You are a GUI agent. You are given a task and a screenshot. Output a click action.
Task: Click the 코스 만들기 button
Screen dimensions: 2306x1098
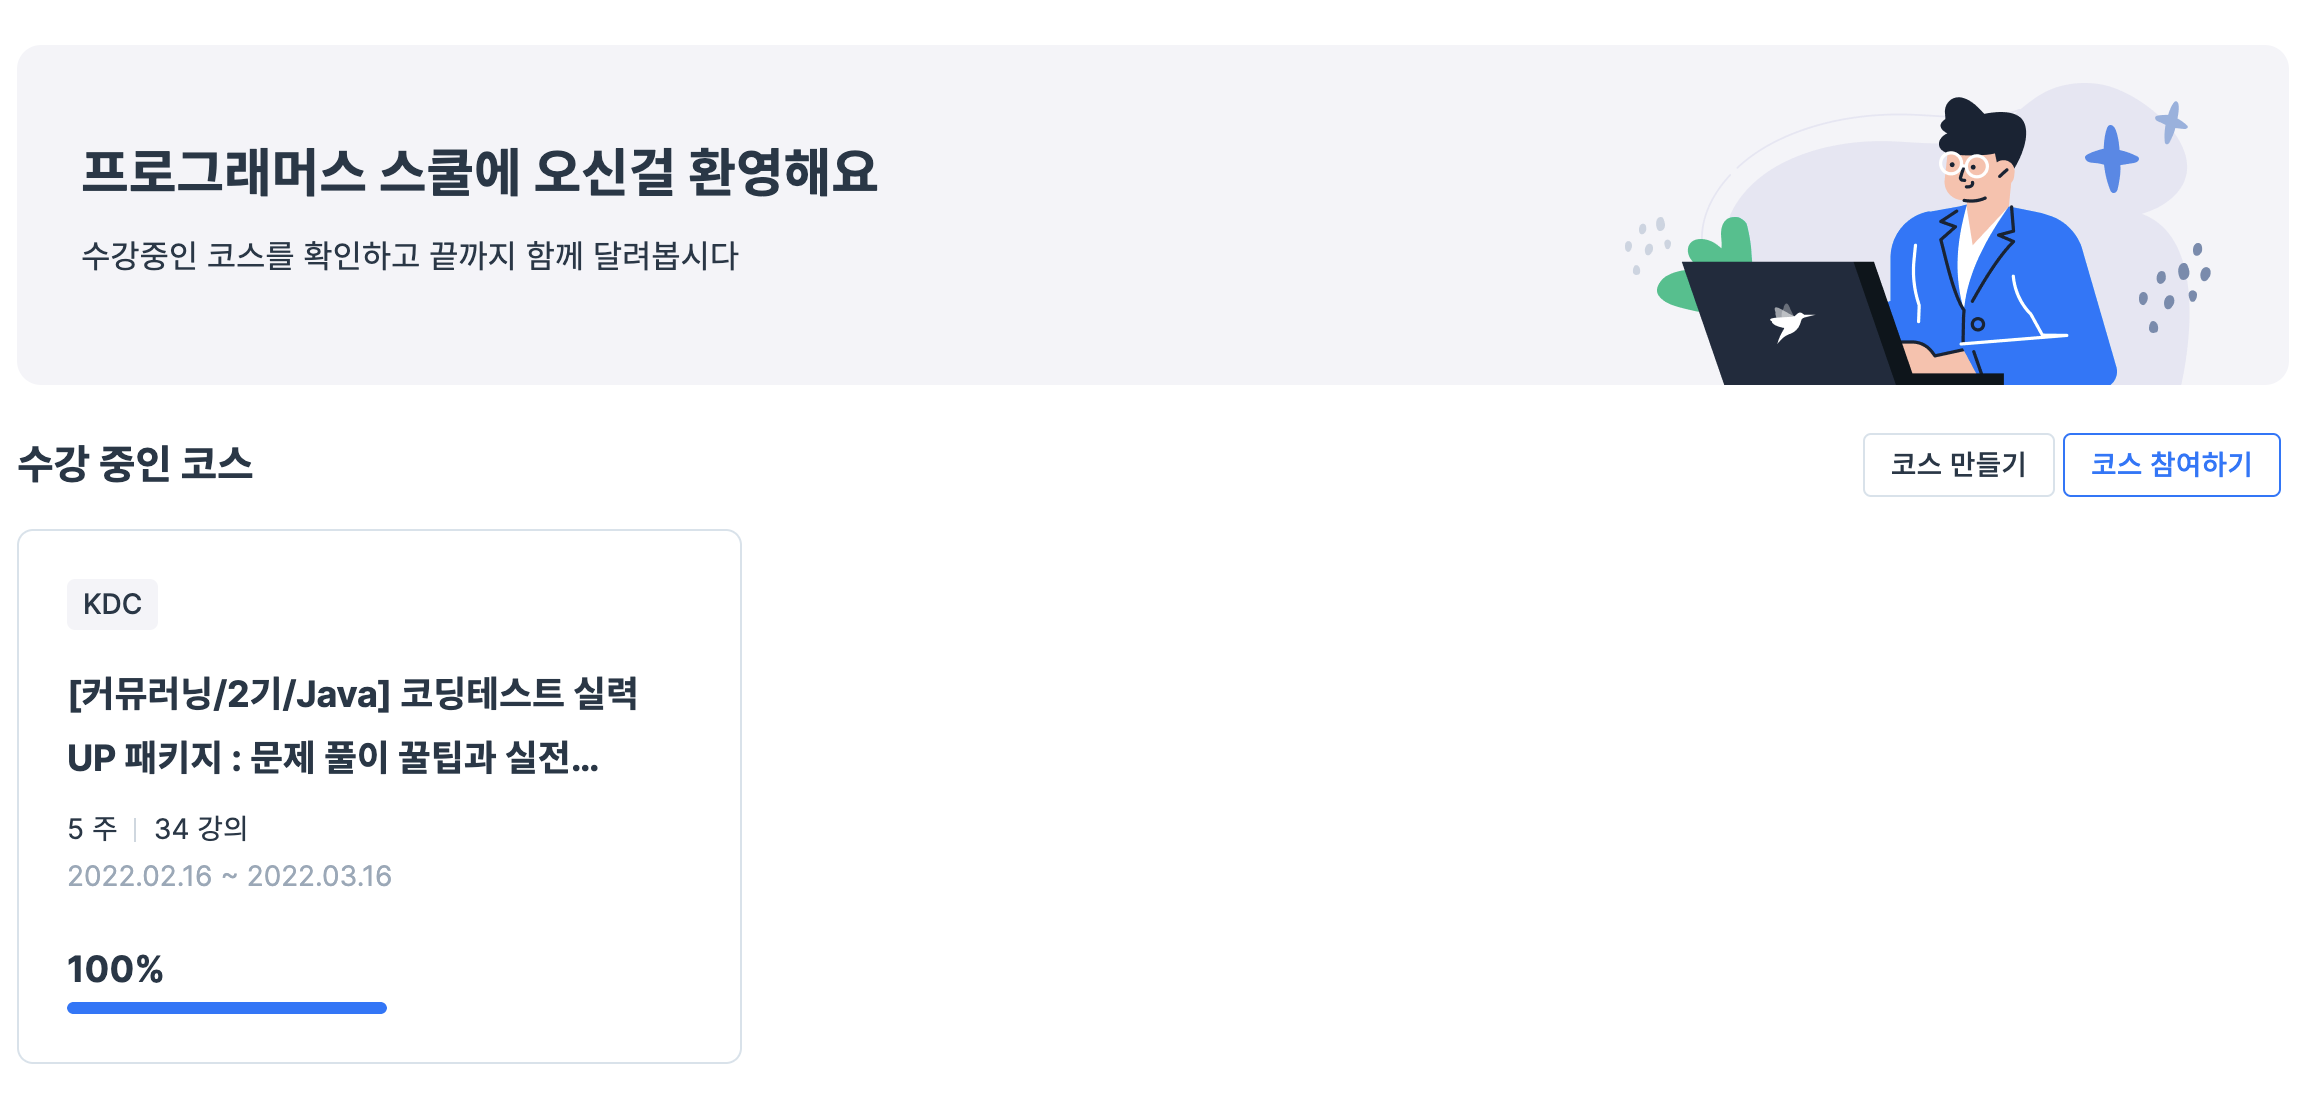click(1958, 464)
